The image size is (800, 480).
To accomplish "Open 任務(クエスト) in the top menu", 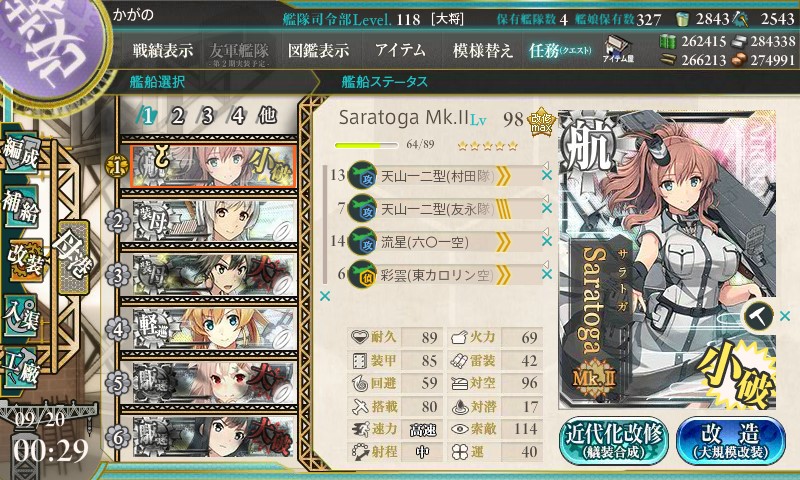I will [560, 50].
